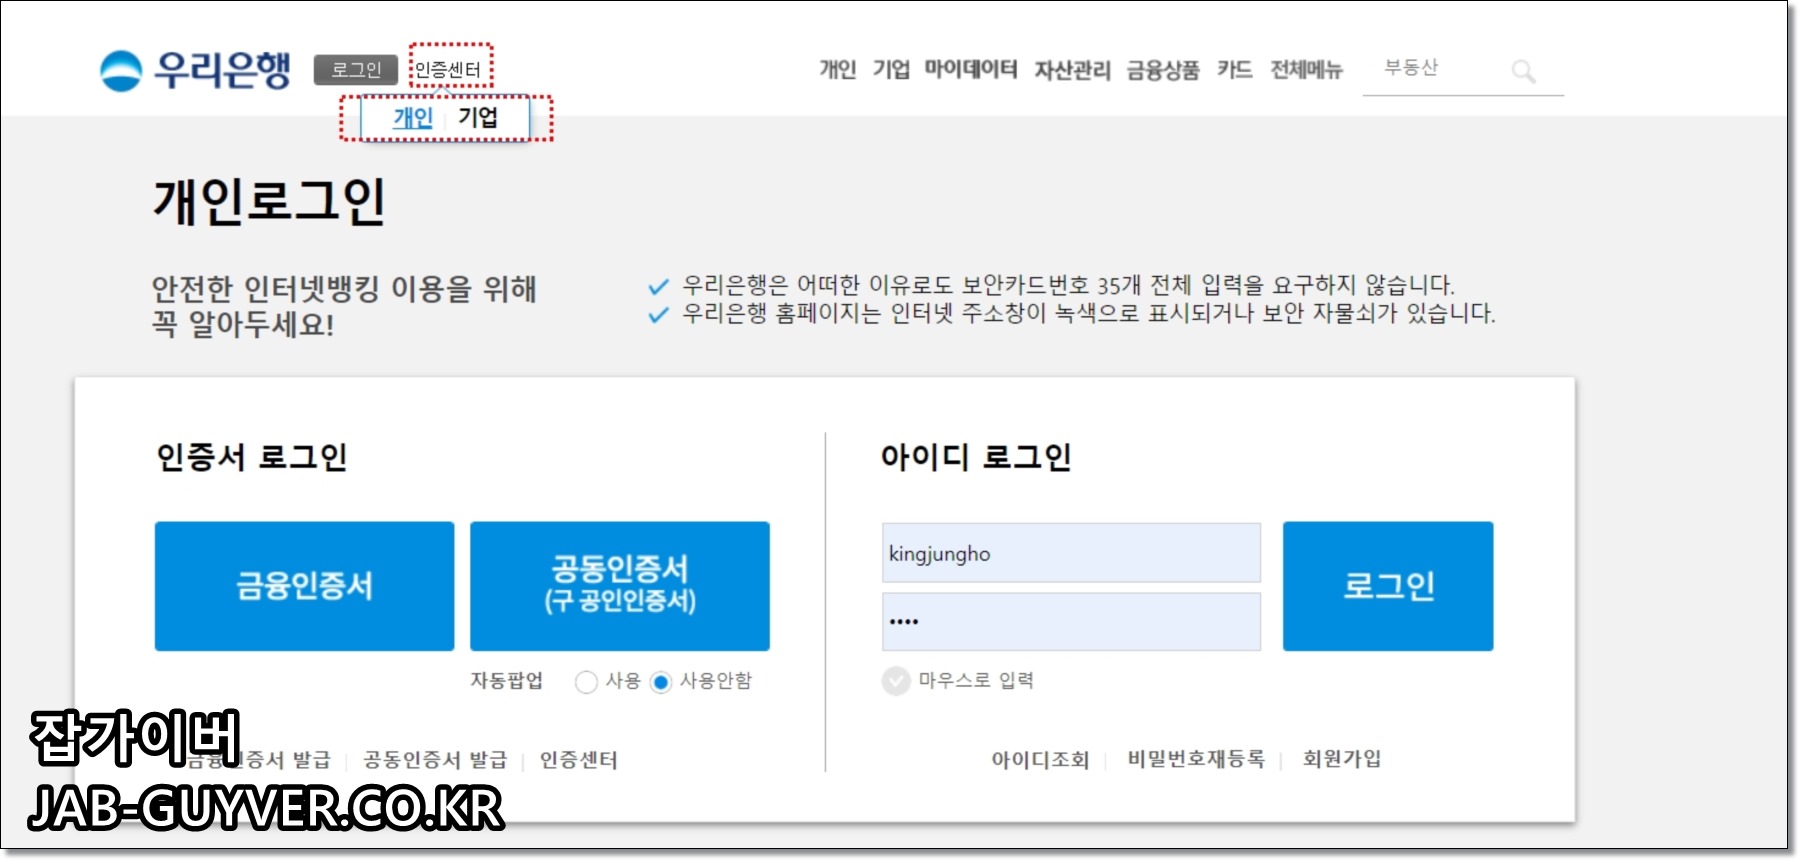Open the 아이디조회 link
The width and height of the screenshot is (1800, 861).
point(1040,759)
